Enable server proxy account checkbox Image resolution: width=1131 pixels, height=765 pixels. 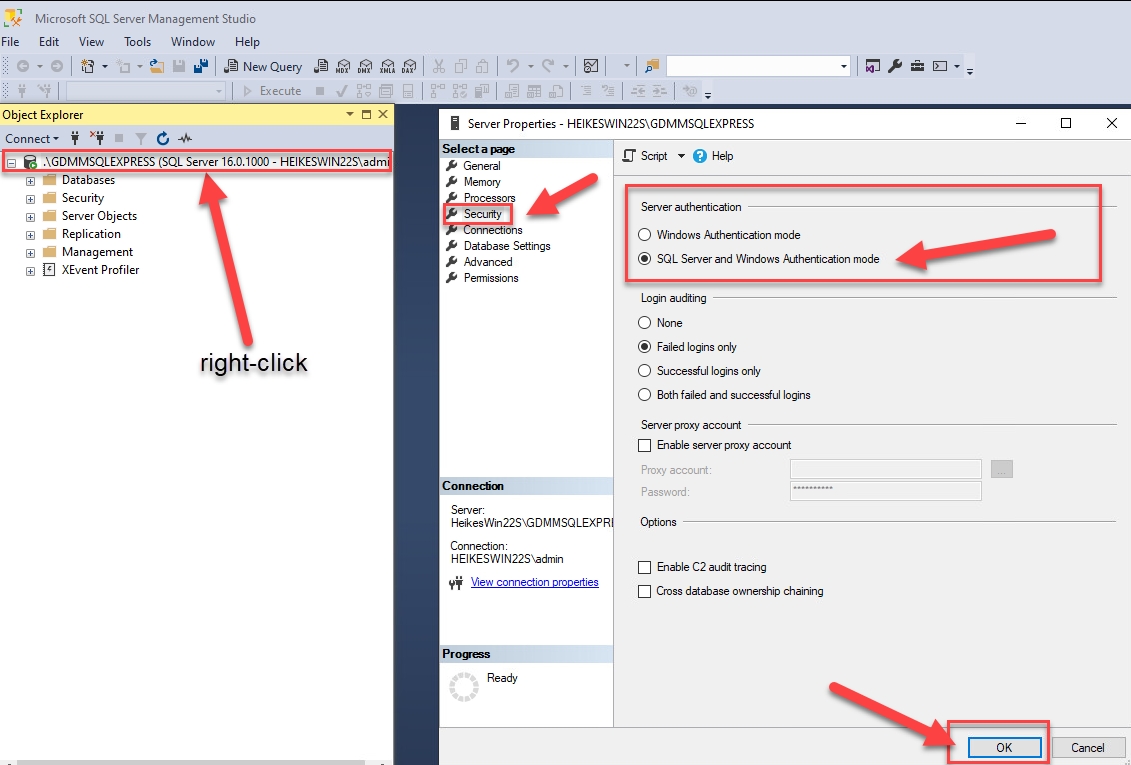point(645,446)
